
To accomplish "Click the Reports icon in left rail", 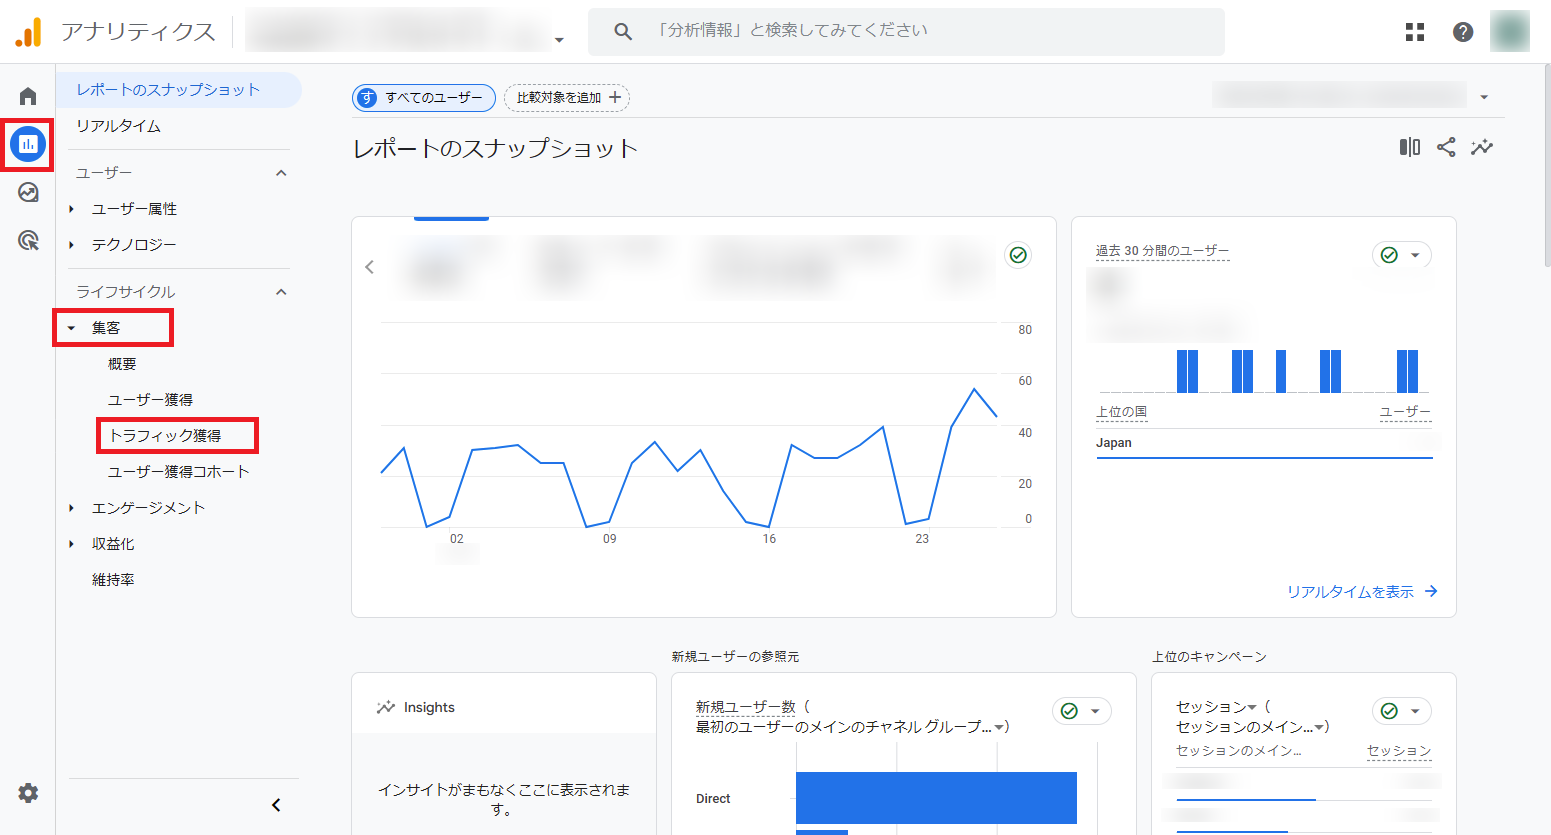I will 28,145.
